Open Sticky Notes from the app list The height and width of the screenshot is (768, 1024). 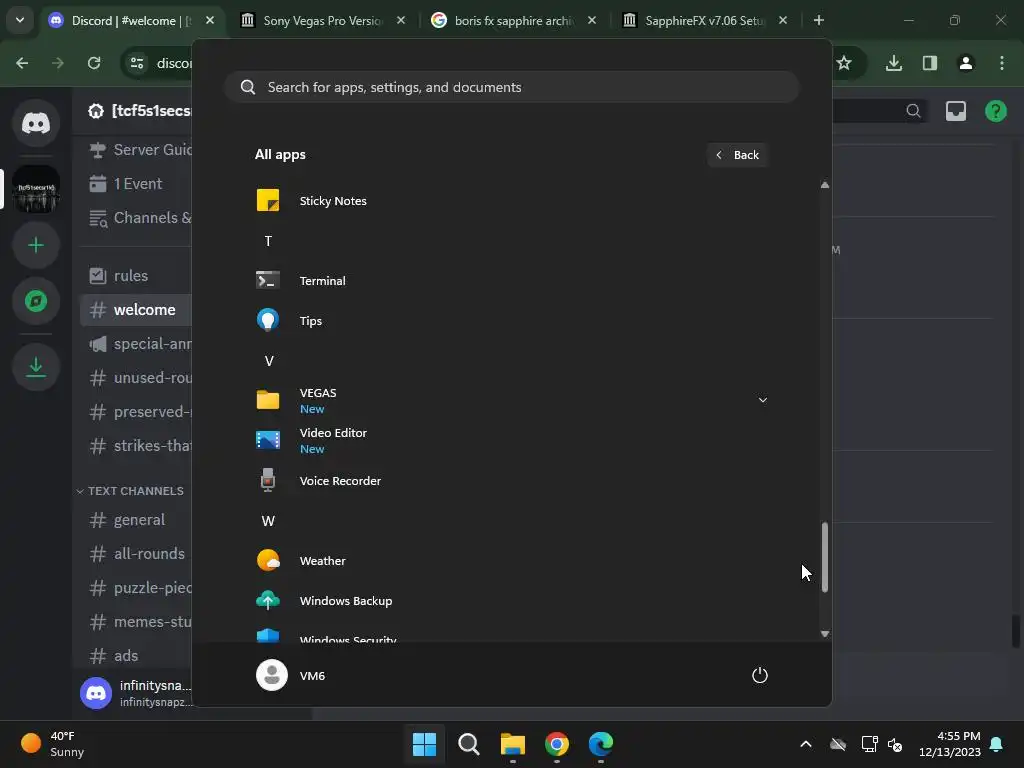coord(511,200)
